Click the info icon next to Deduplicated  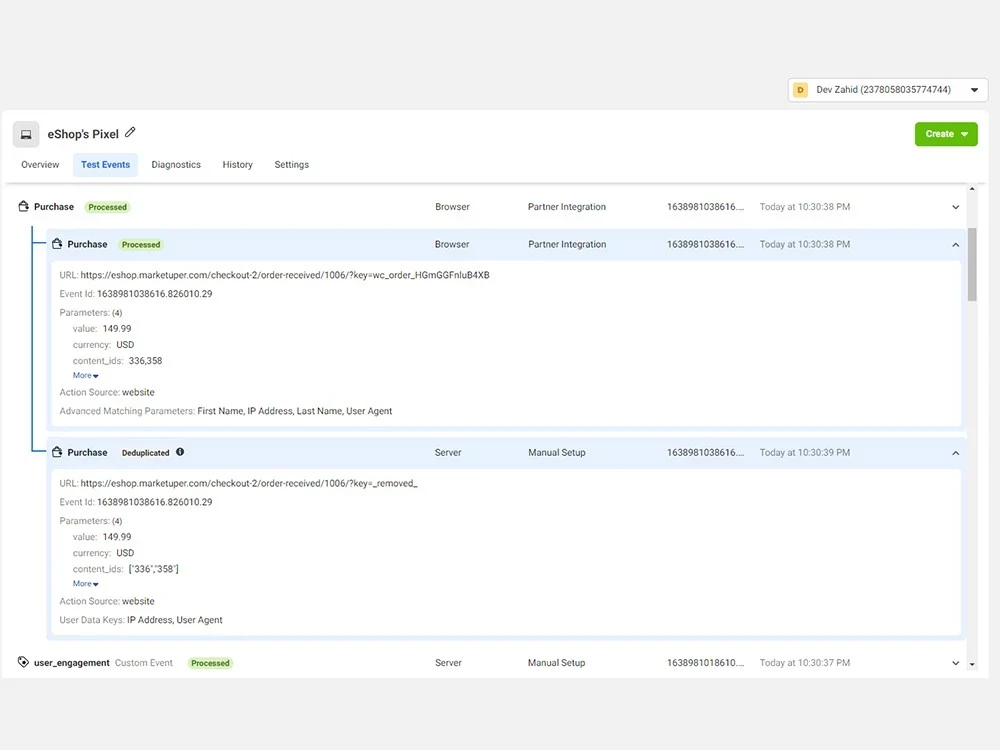pyautogui.click(x=180, y=452)
